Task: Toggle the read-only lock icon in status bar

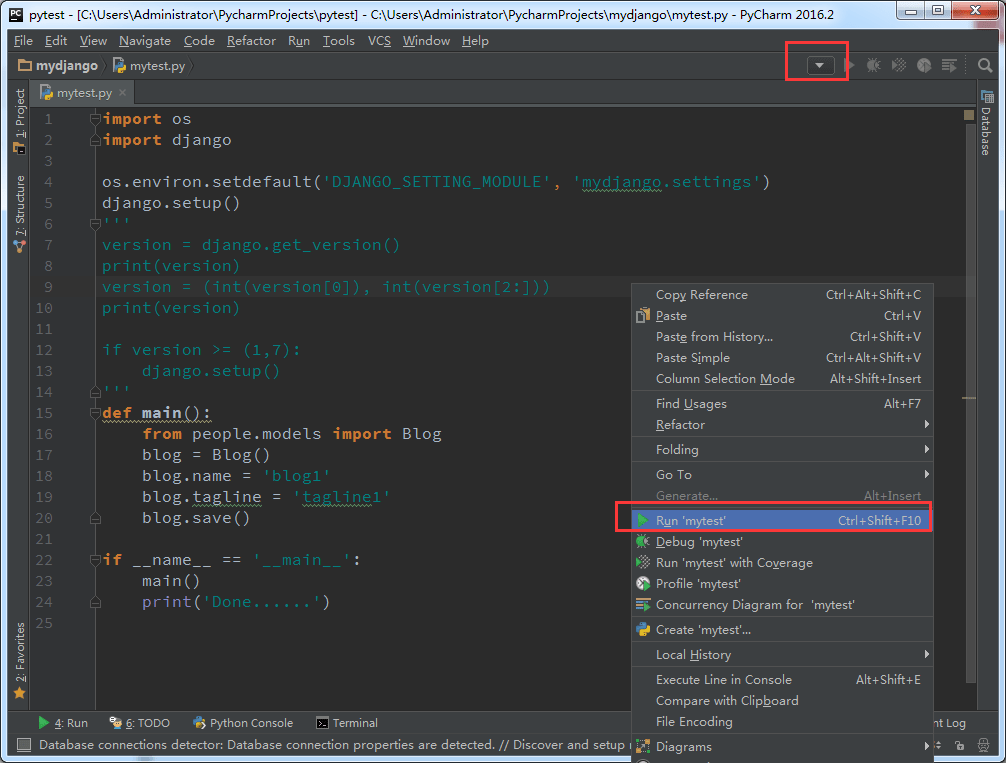Action: pos(959,745)
